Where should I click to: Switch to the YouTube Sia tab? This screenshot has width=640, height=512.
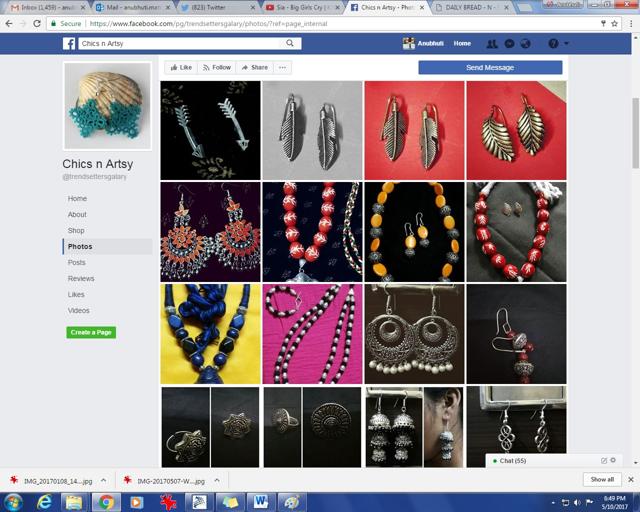[302, 7]
